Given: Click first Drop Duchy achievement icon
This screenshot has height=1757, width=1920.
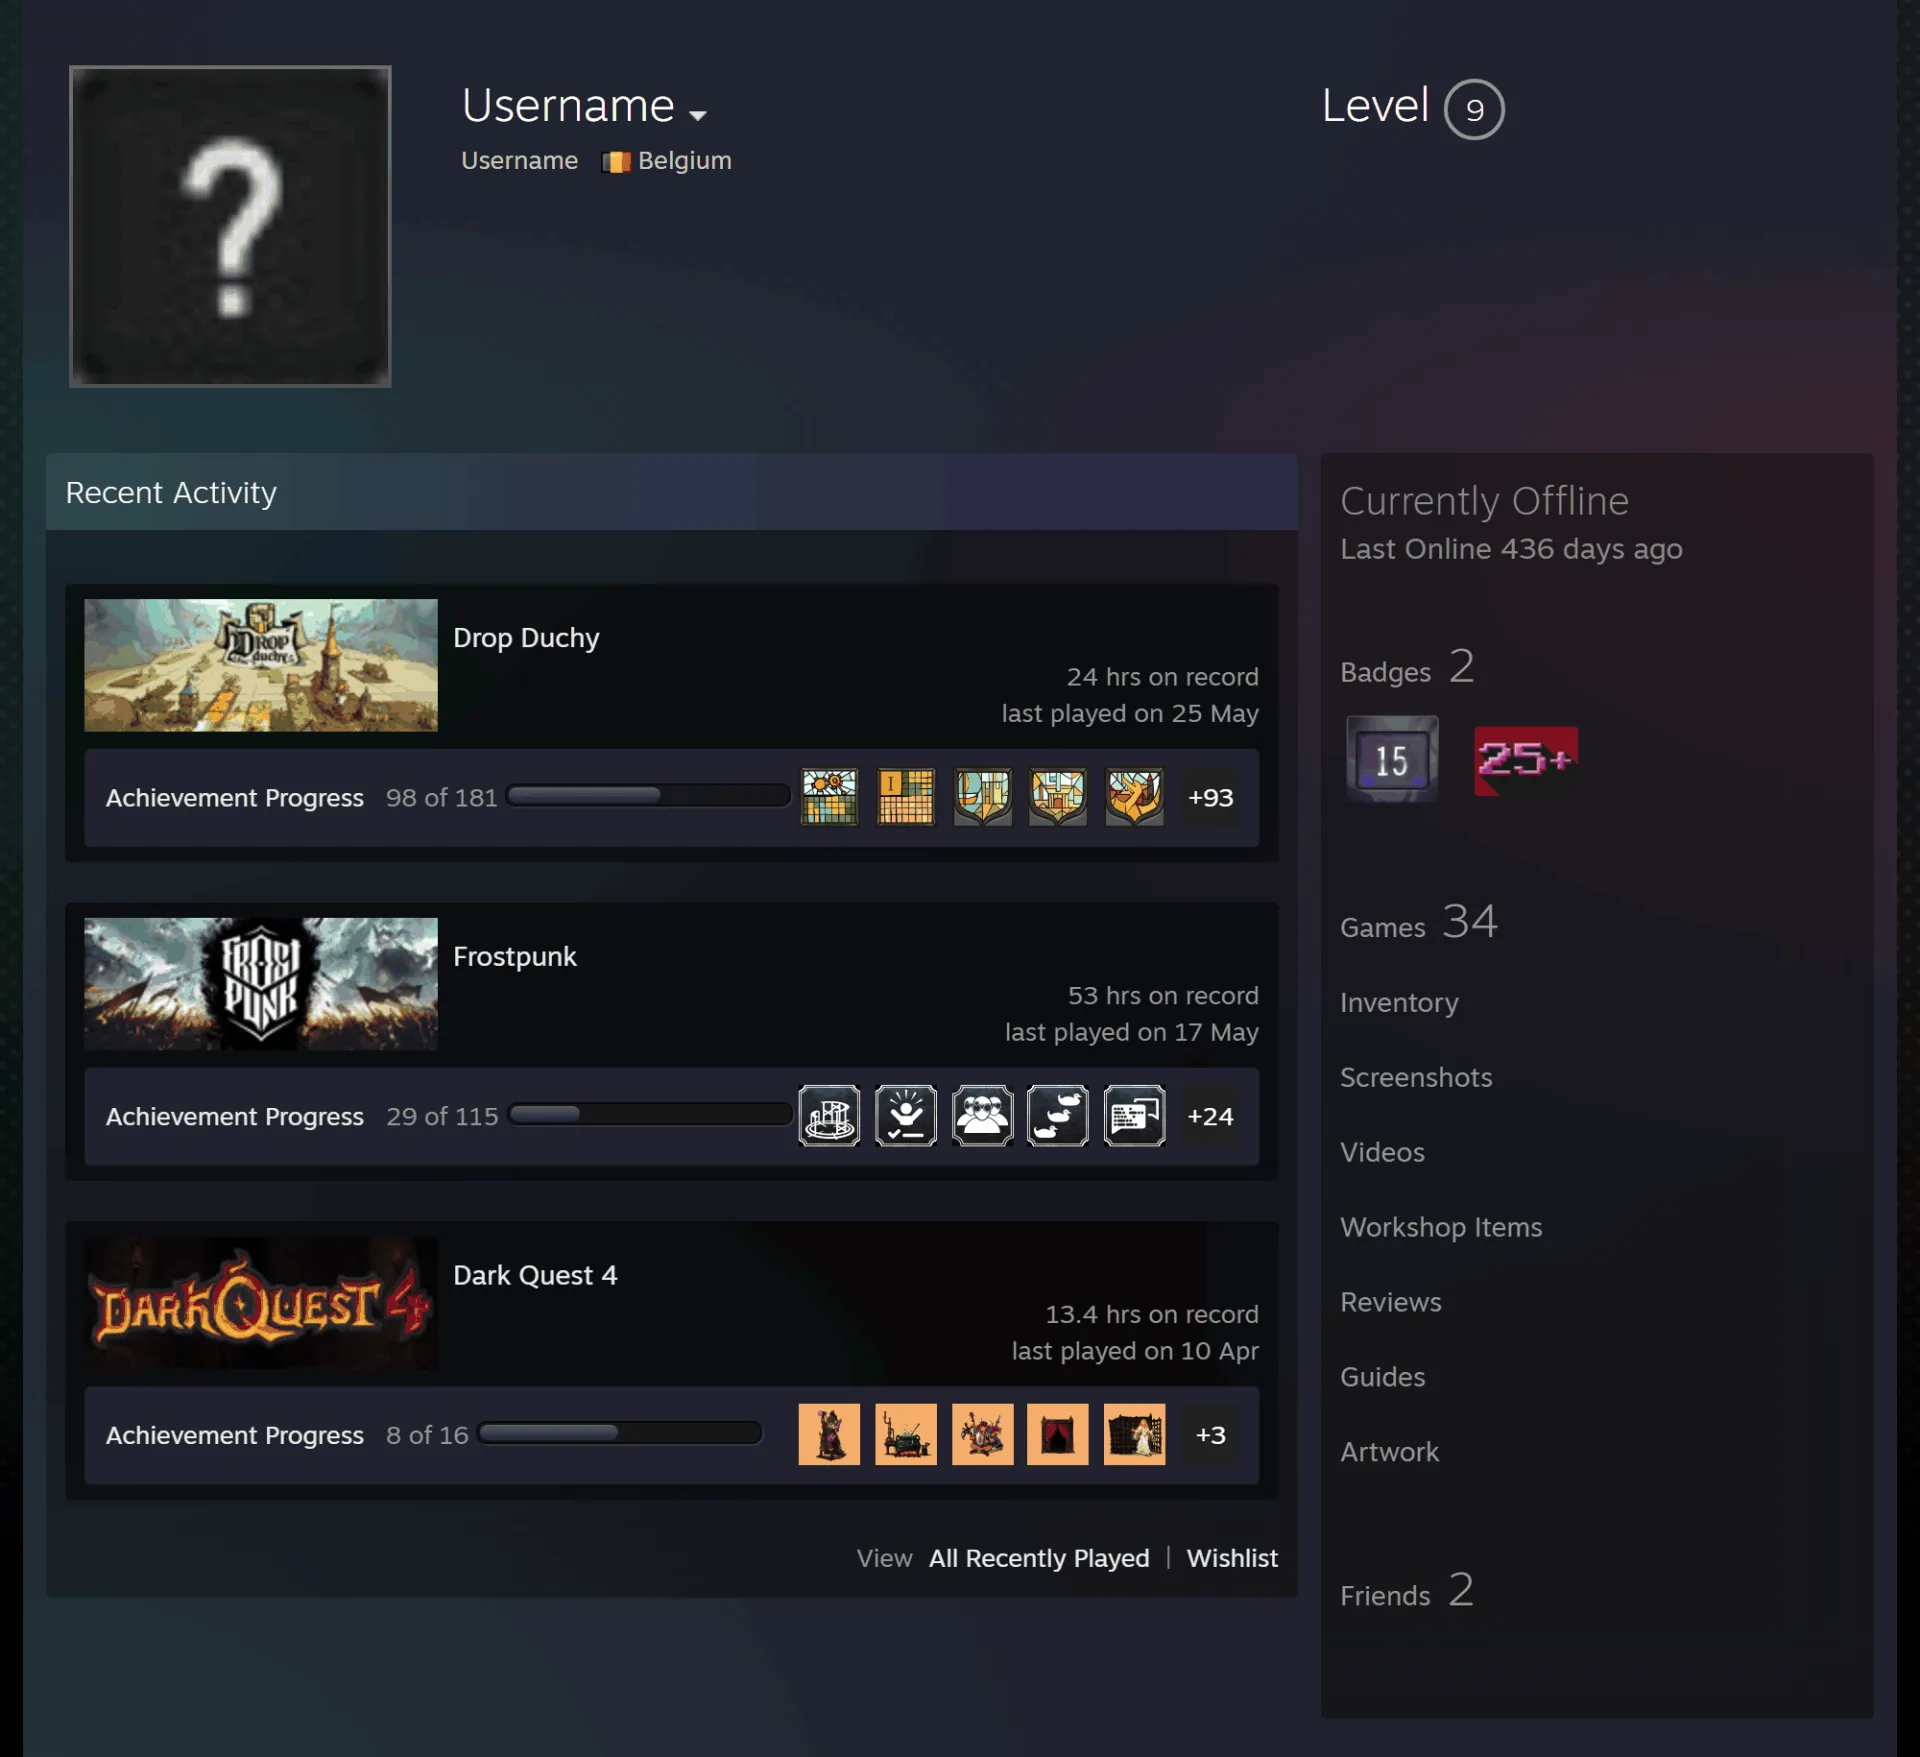Looking at the screenshot, I should tap(829, 797).
